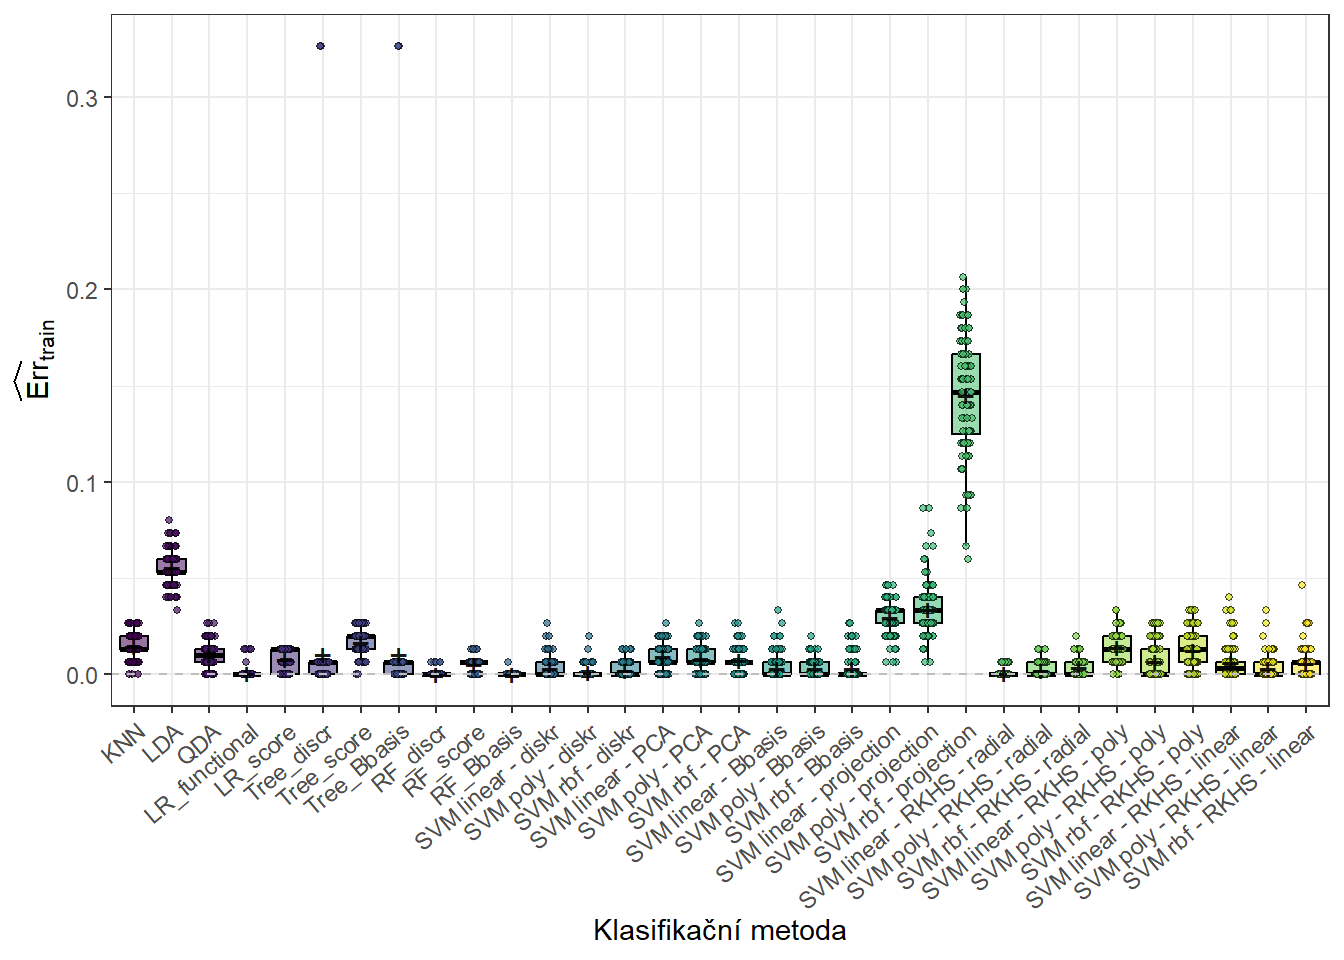This screenshot has height=960, width=1344.
Task: Select the LR_score boxplot box
Action: 285,661
